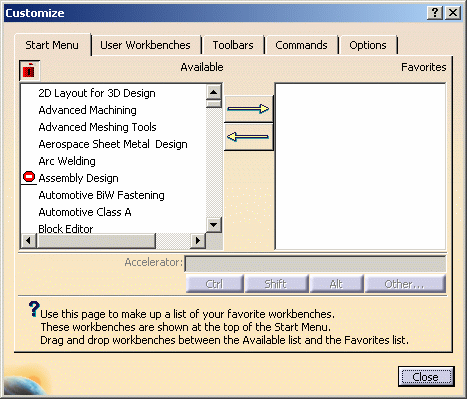Open the Toolbars tab
The image size is (467, 399).
pos(233,45)
